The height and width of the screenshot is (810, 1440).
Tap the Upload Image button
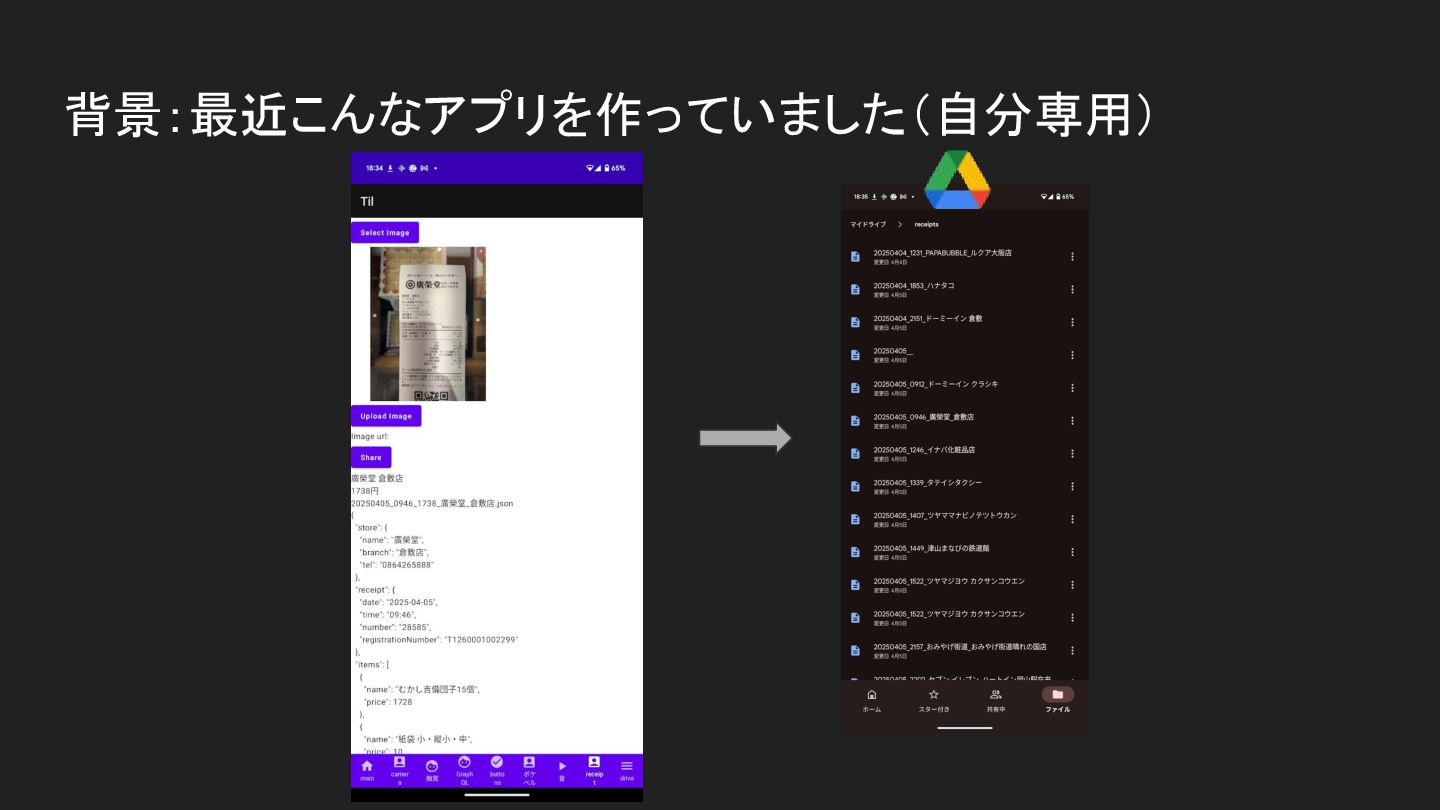[x=386, y=416]
